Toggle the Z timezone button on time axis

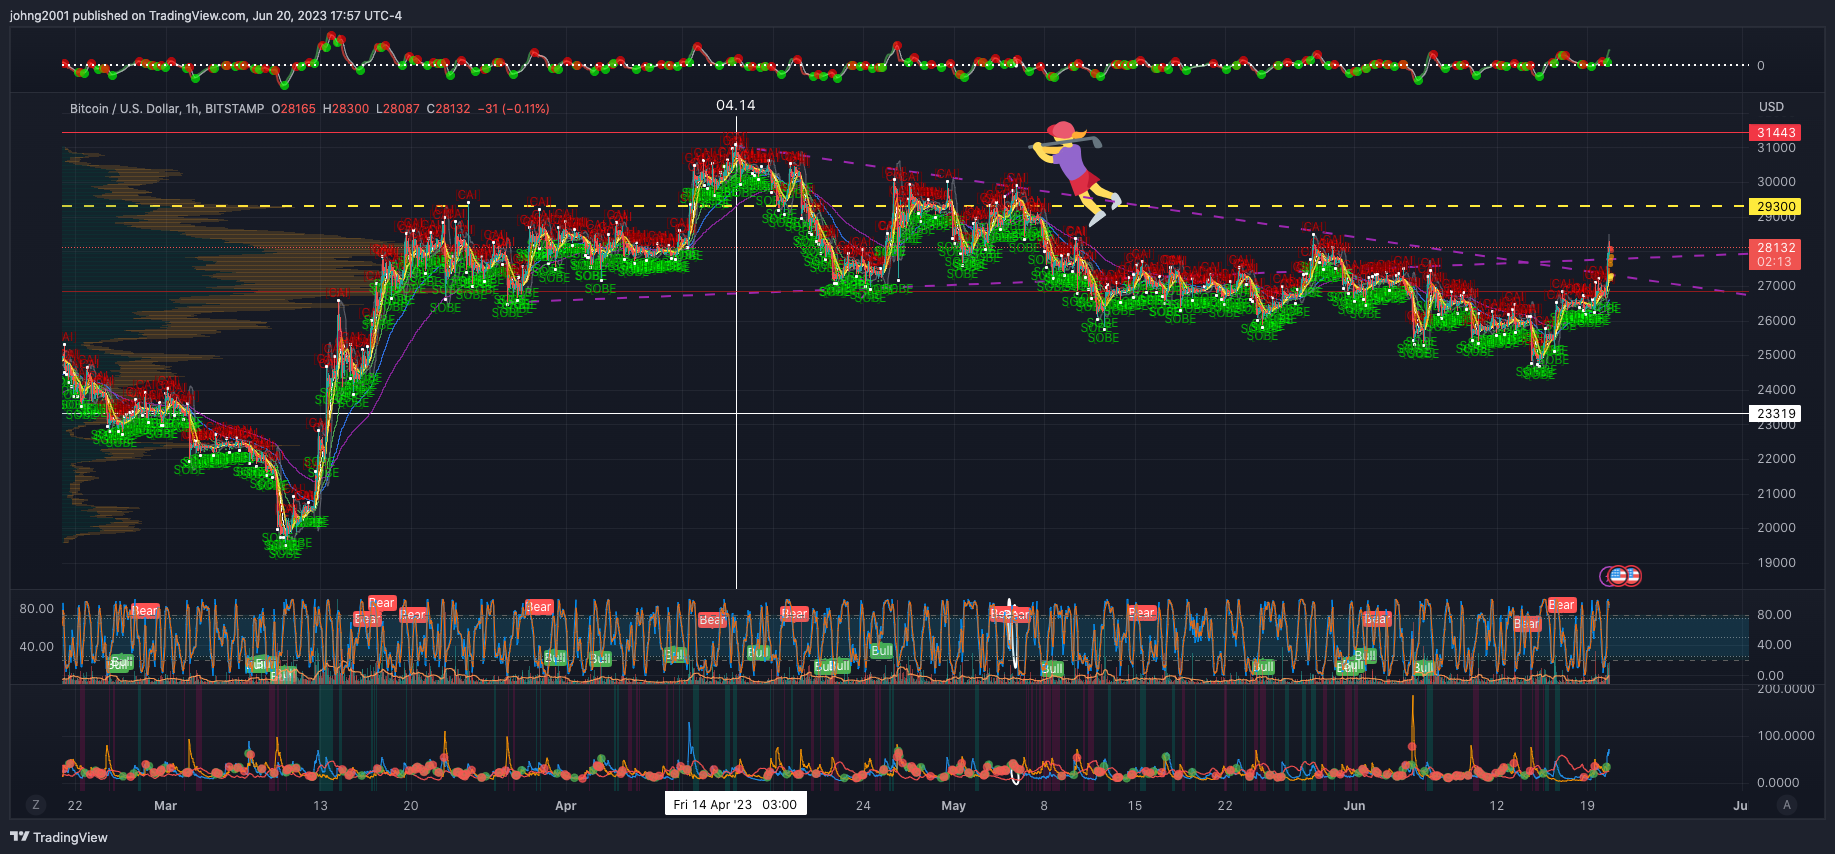36,805
